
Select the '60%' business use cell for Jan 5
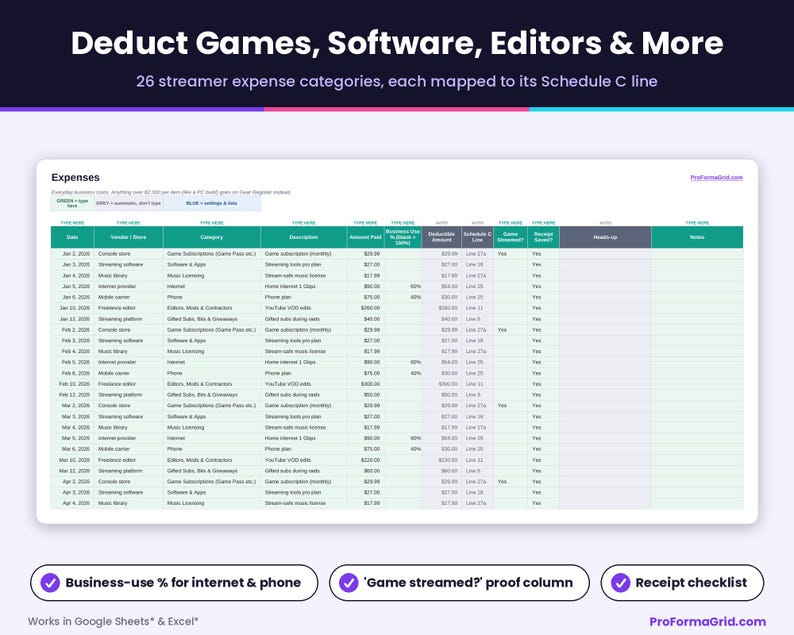click(x=403, y=286)
